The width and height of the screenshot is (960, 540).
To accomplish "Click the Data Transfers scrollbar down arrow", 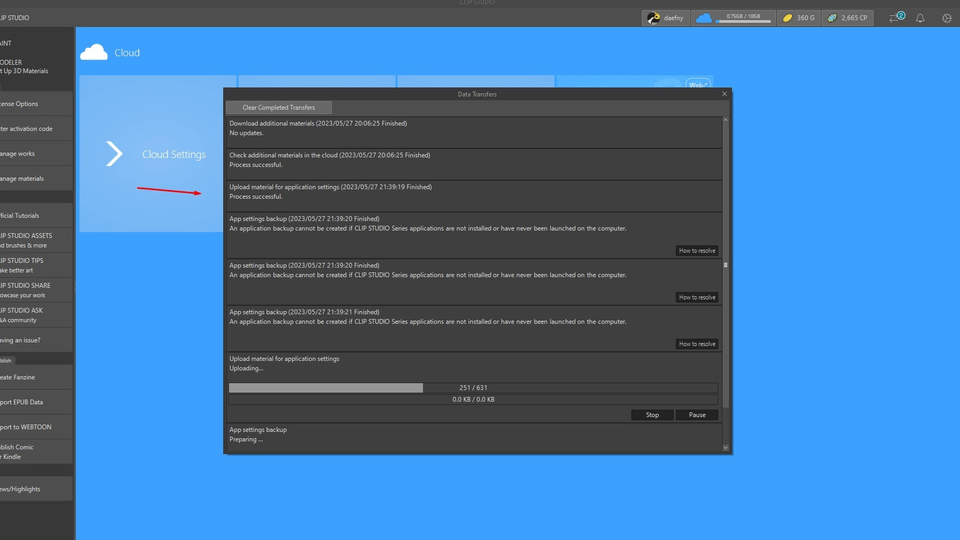I will point(726,448).
